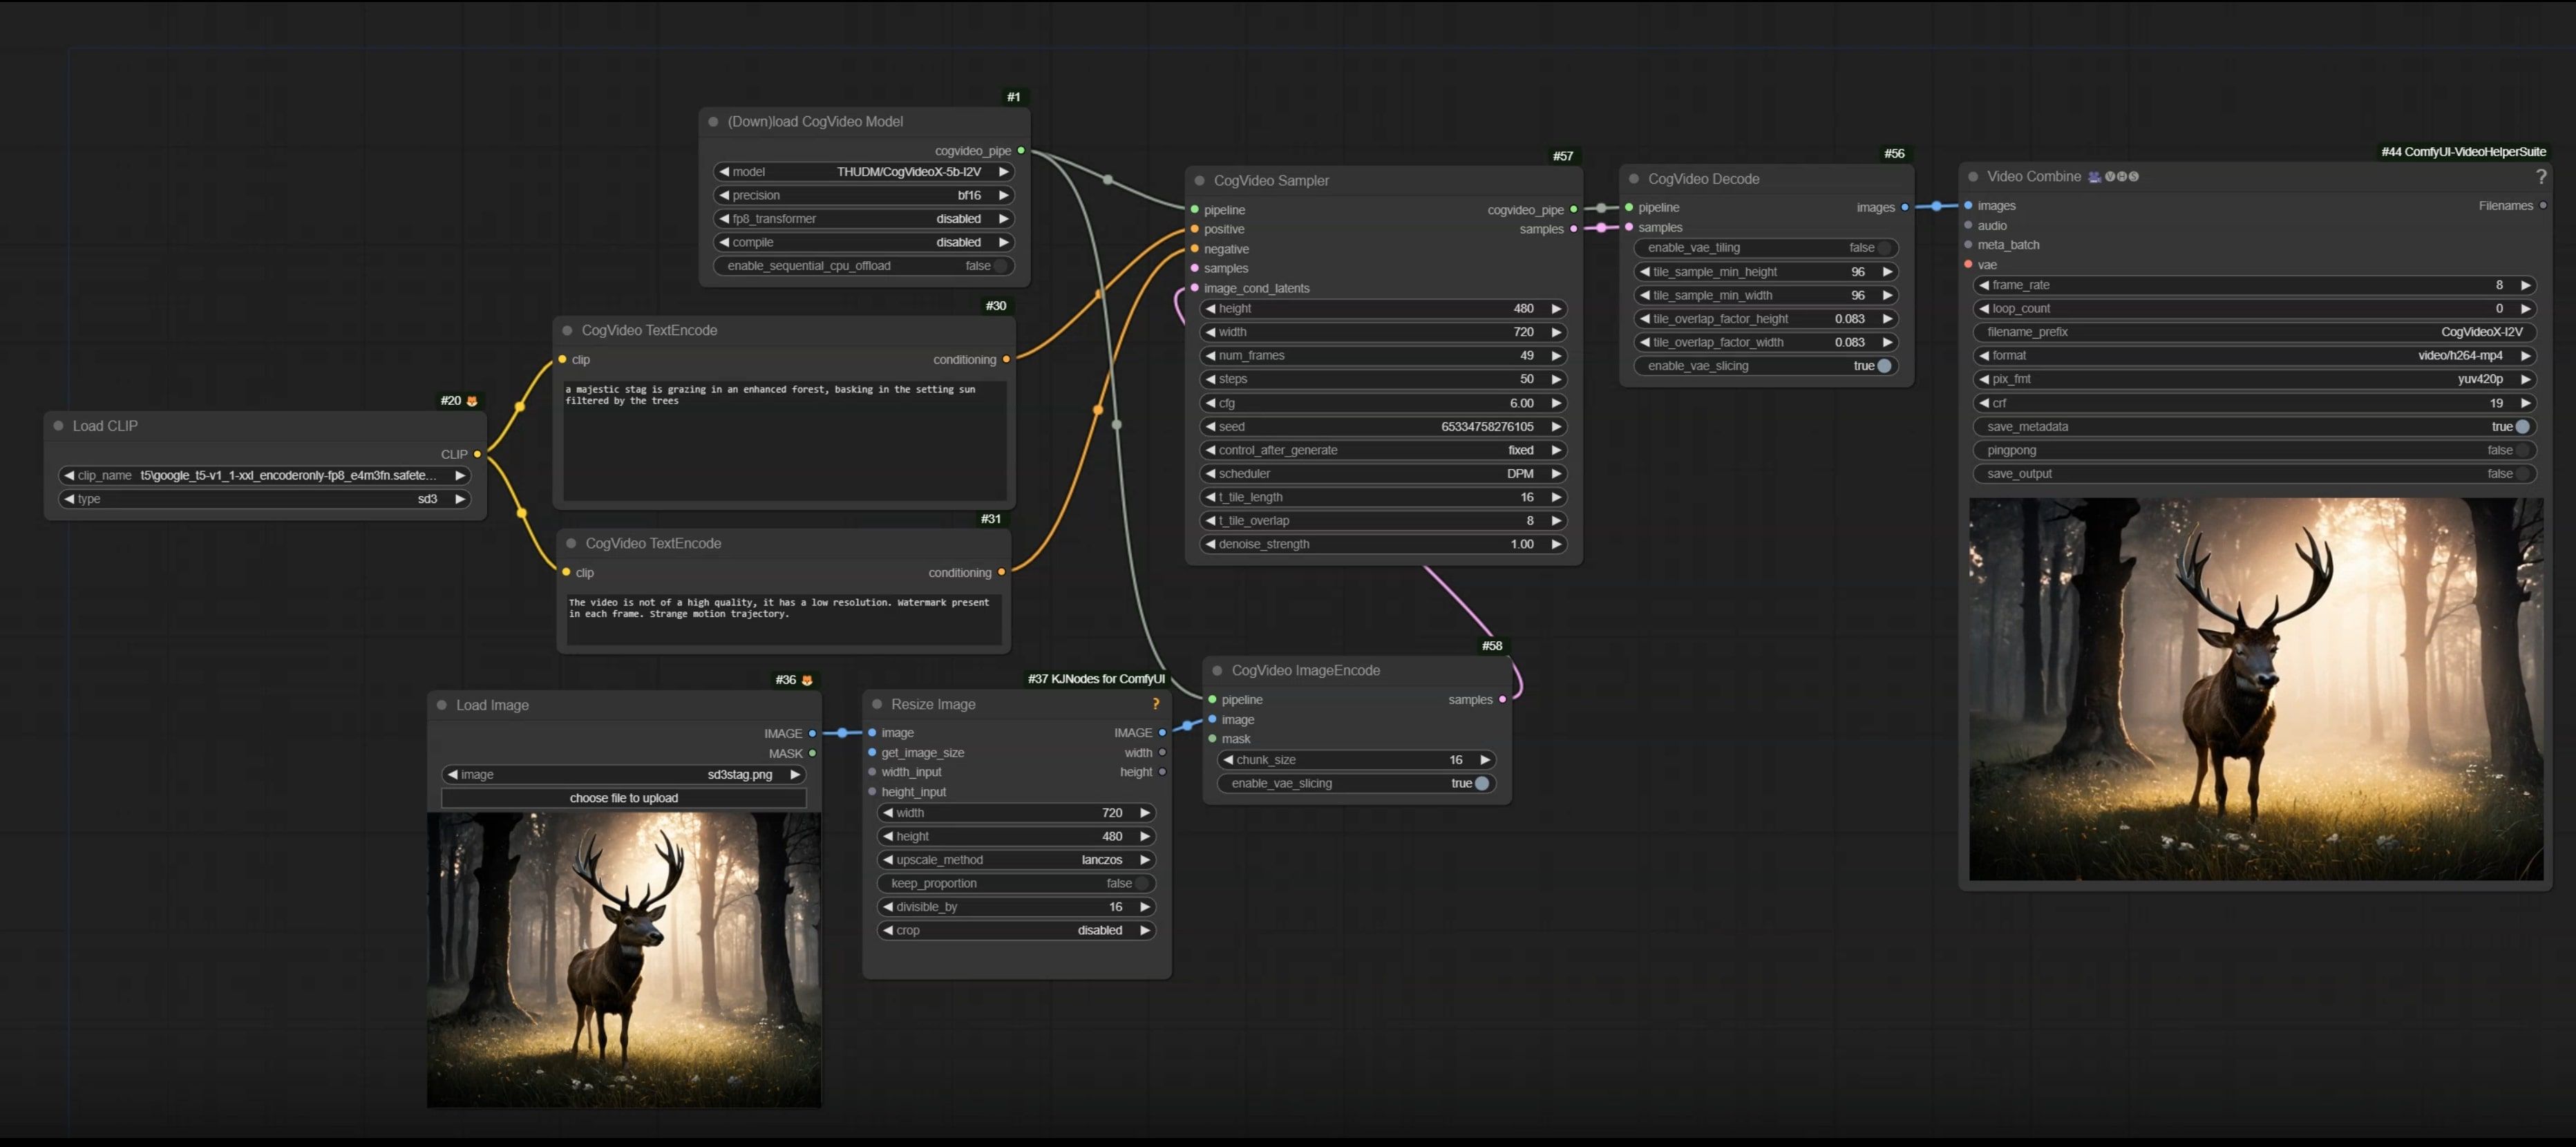Viewport: 2576px width, 1147px height.
Task: Open the model dropdown THUDM/CogVideoX-5b-I2V
Action: tap(864, 172)
